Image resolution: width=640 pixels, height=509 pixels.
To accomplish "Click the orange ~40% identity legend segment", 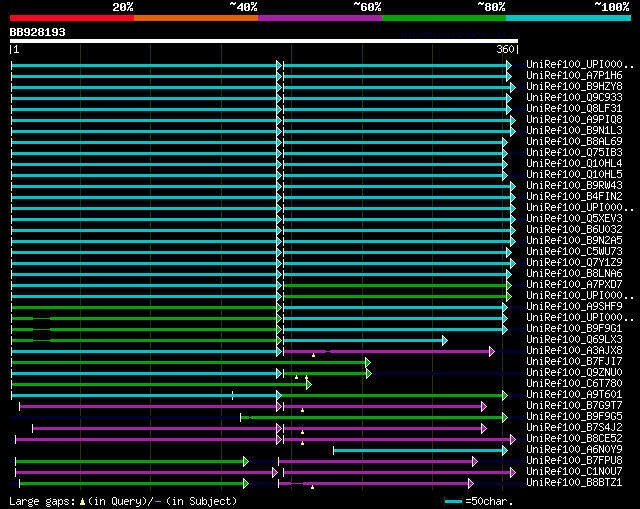I will (196, 18).
